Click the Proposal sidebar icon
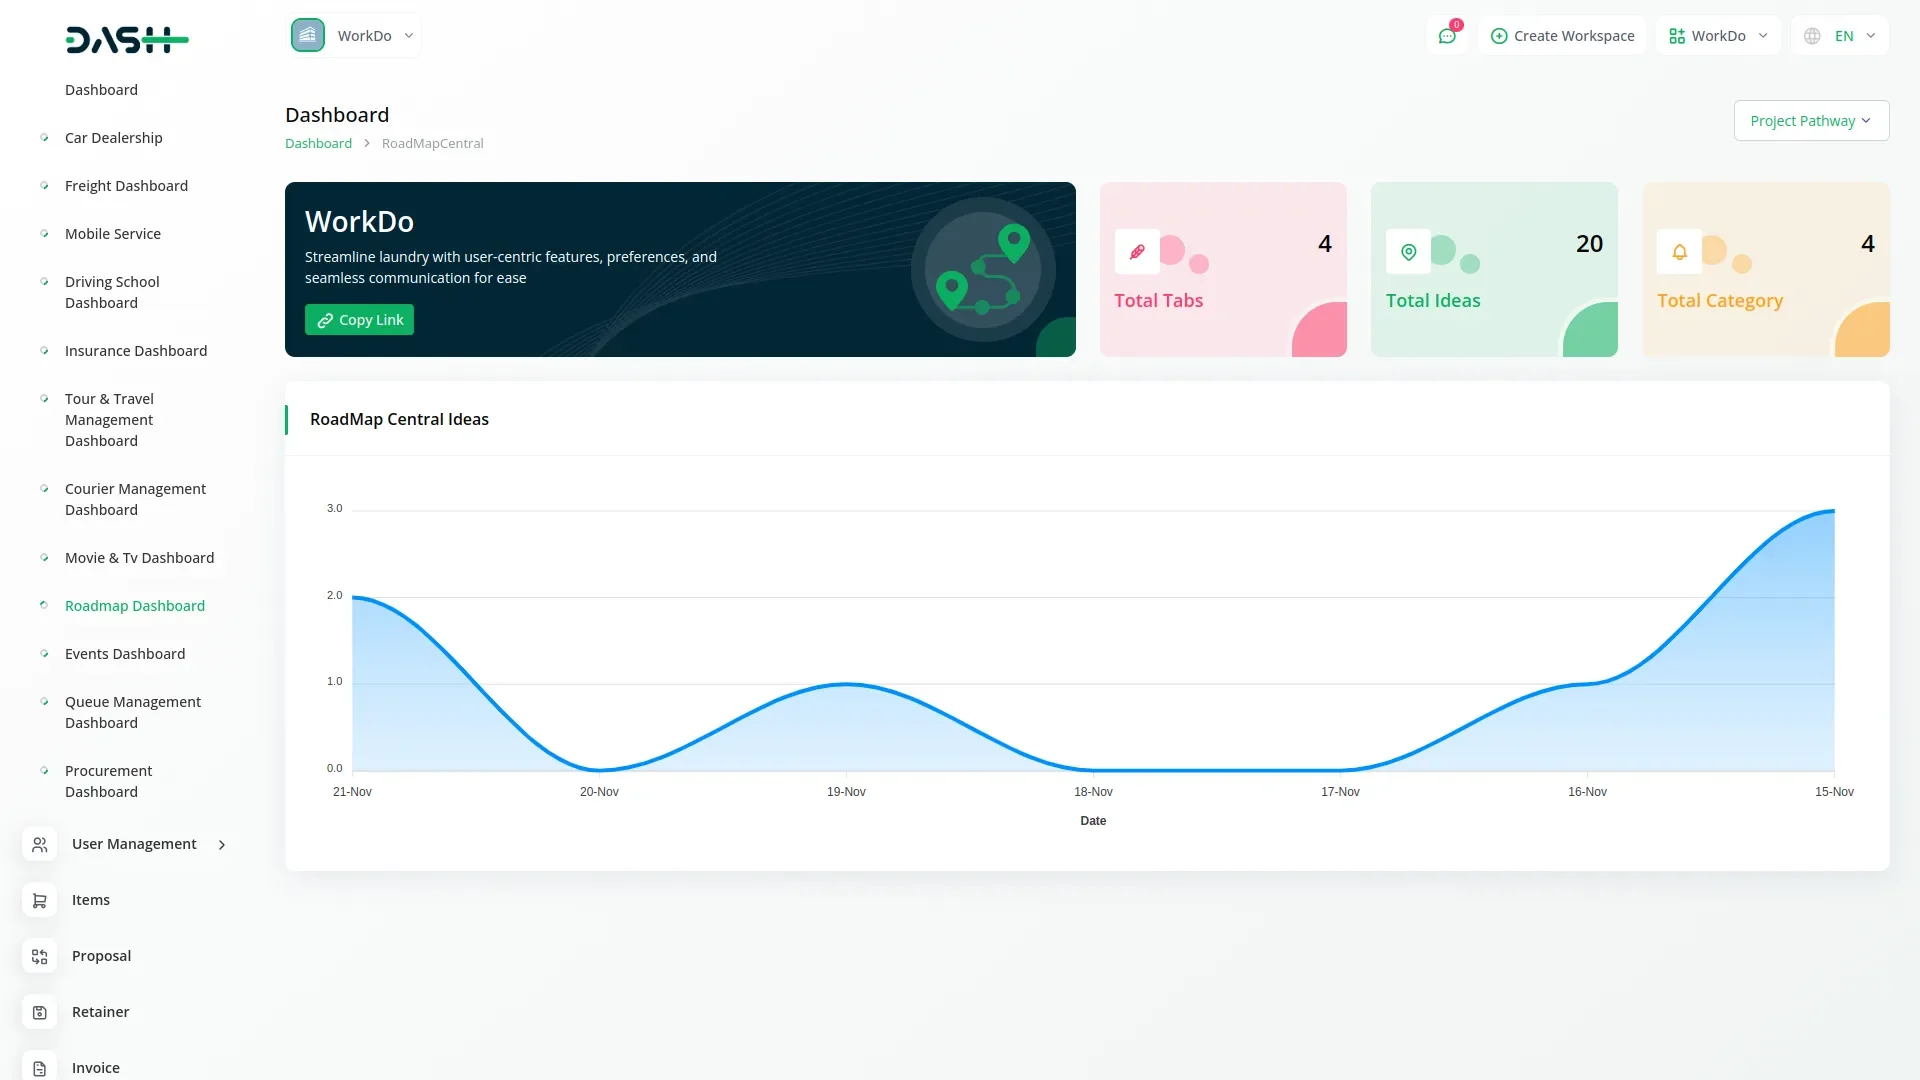Image resolution: width=1920 pixels, height=1080 pixels. 39,956
